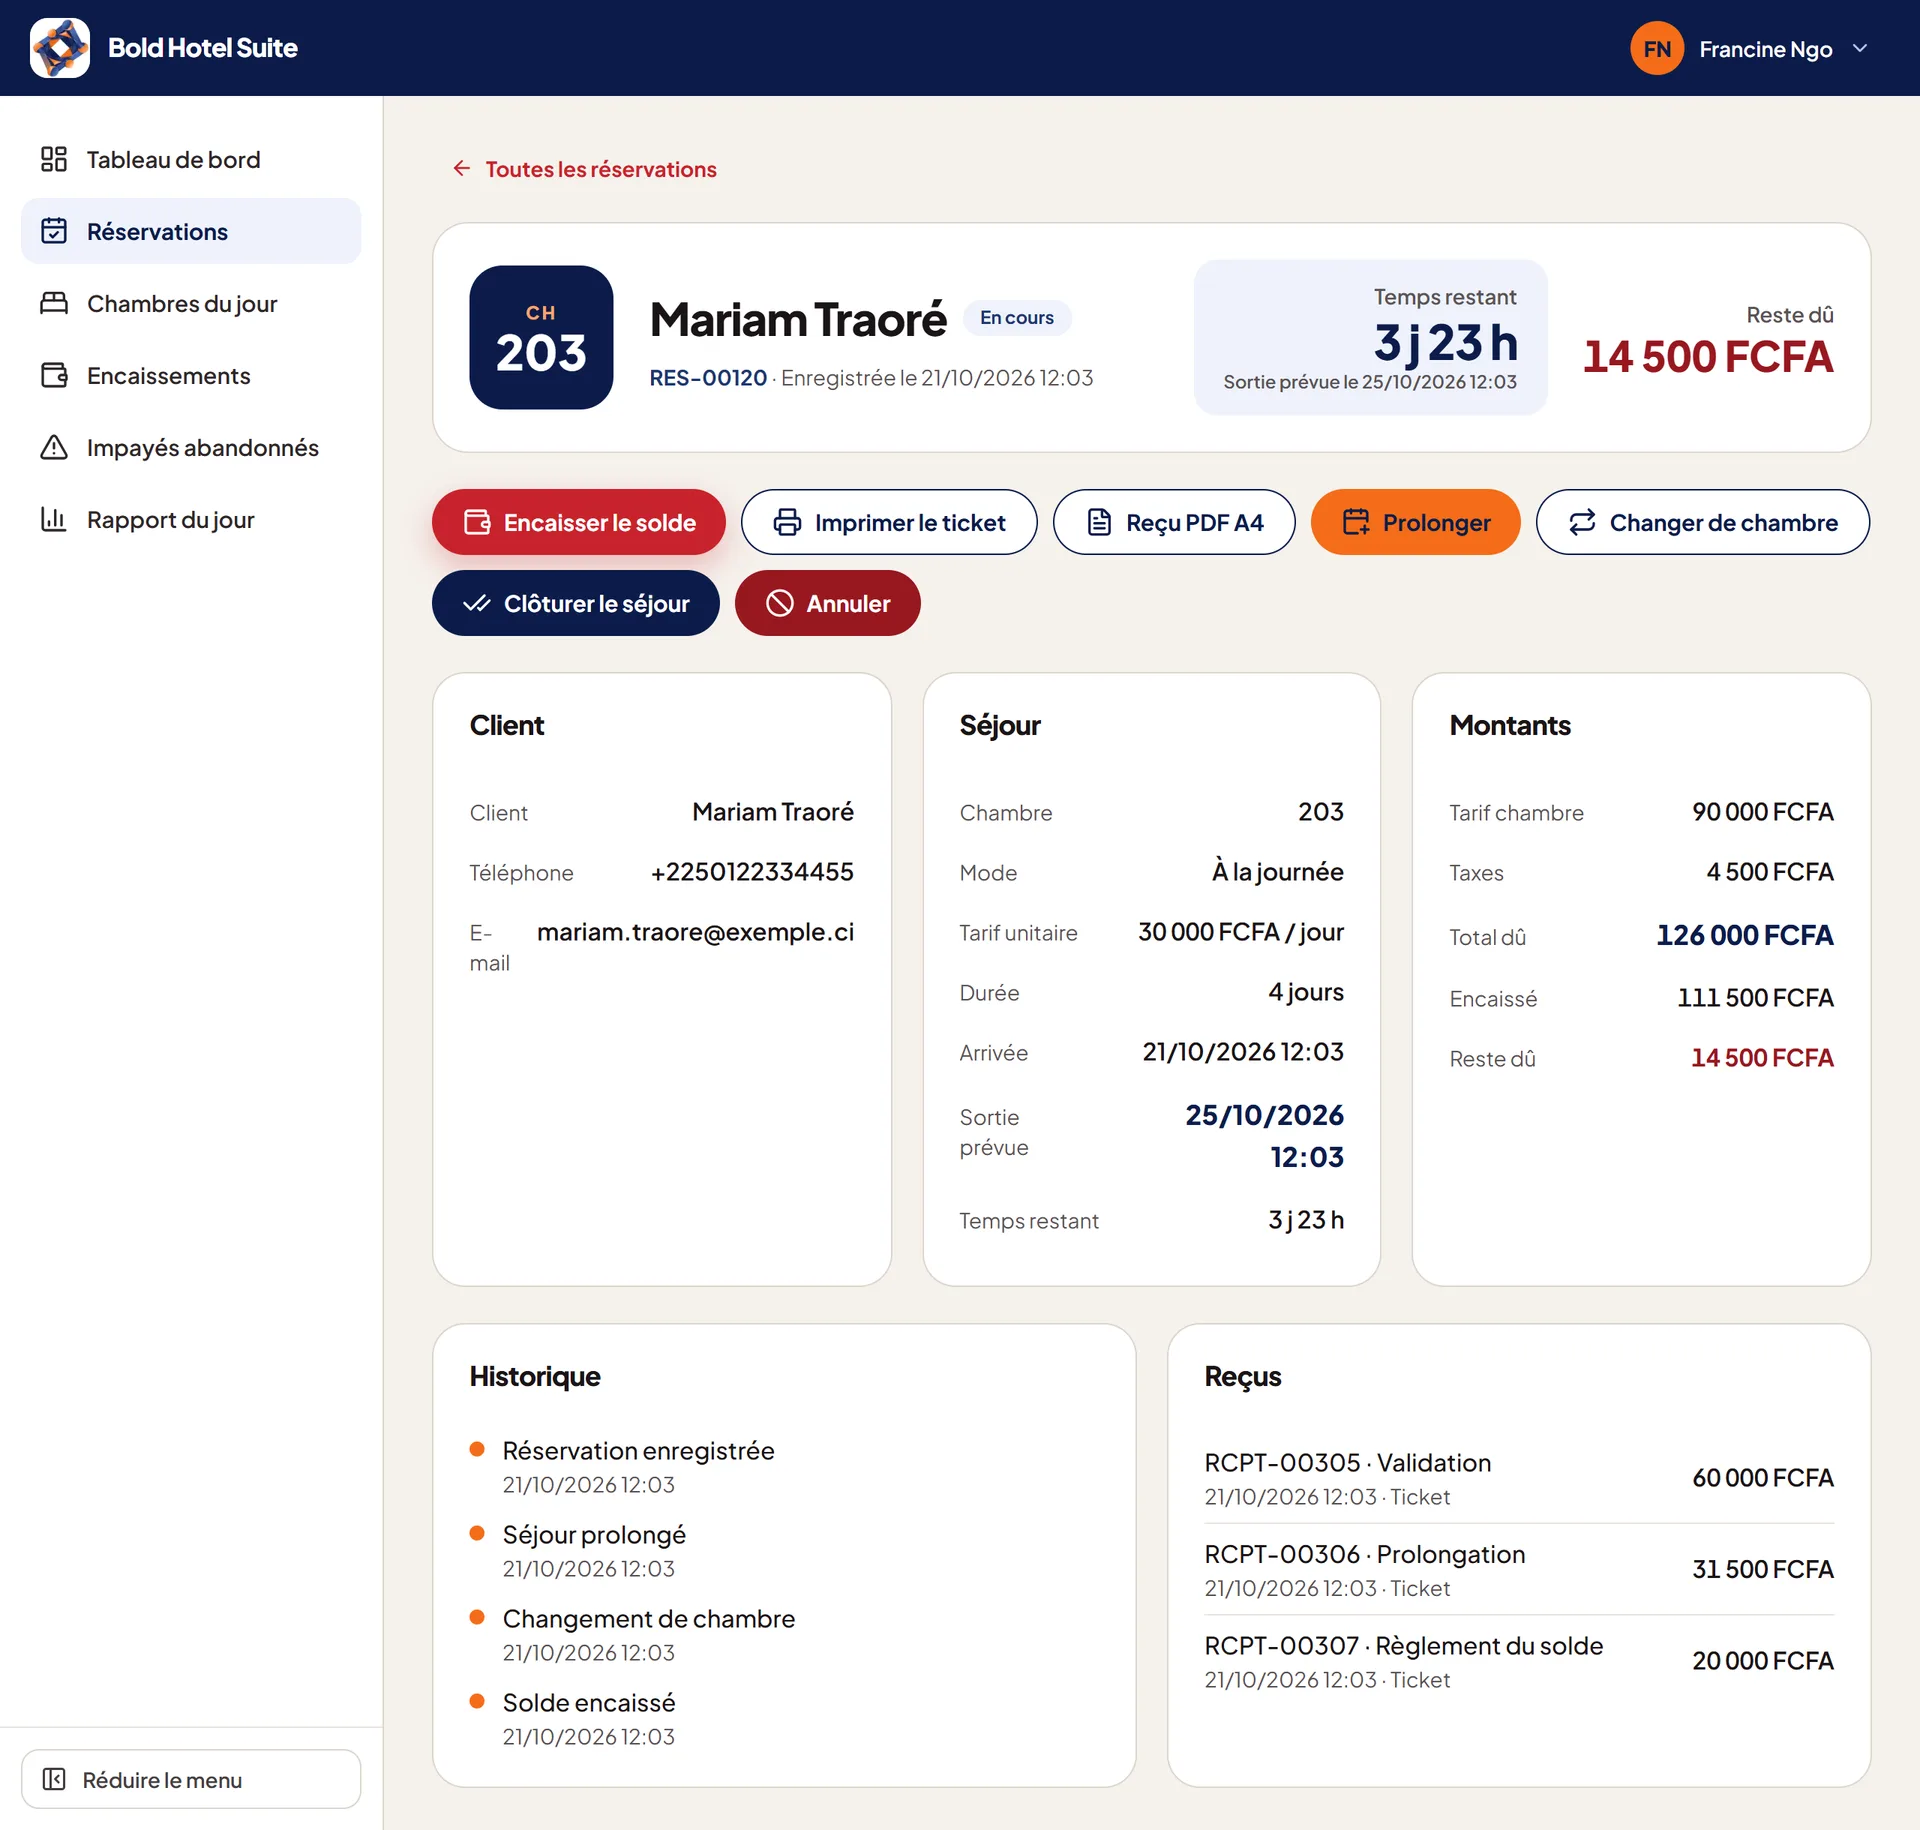Click the Clôturer le séjour button

[x=576, y=603]
